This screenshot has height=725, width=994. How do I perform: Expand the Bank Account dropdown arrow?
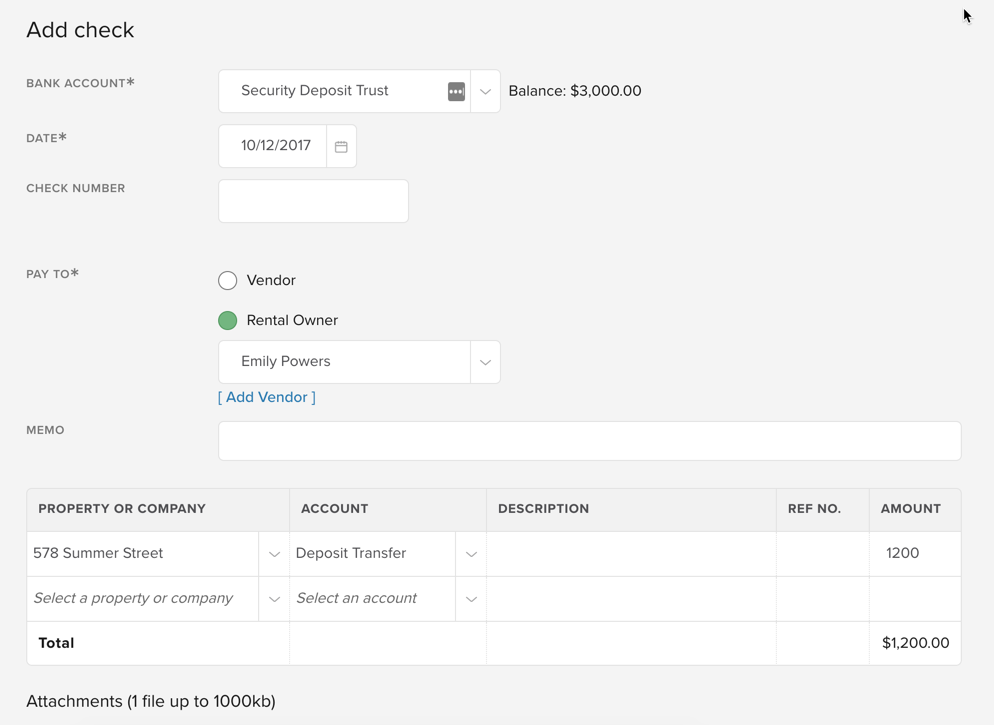click(x=485, y=91)
